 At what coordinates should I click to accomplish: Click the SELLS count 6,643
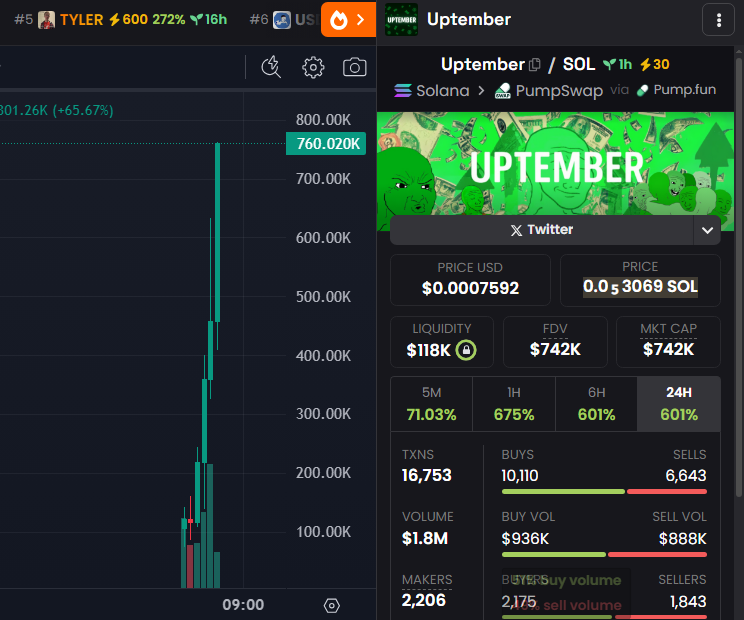pos(686,475)
